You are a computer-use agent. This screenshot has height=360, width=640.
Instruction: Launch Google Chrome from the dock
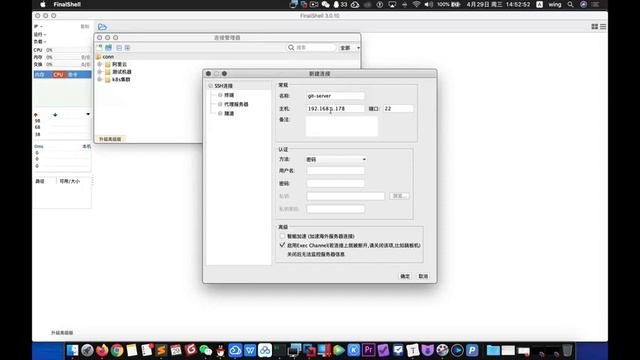117,350
